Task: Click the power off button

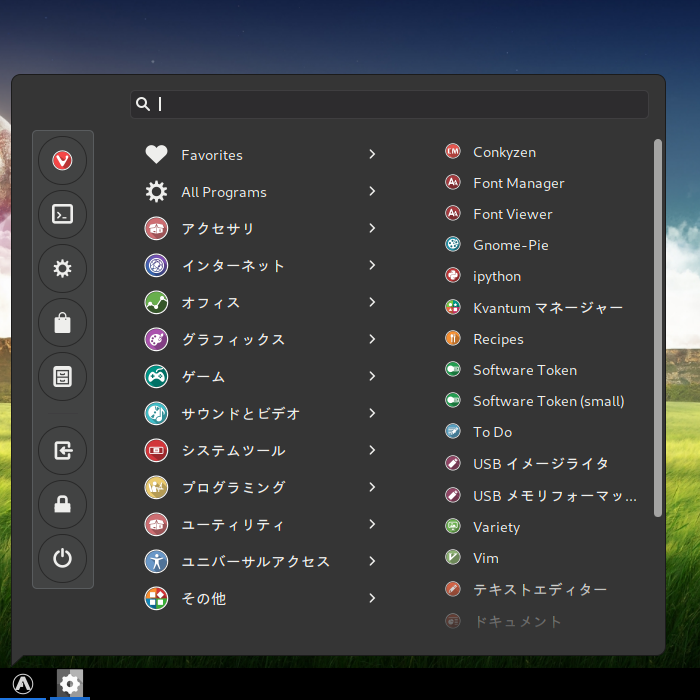Action: coord(62,558)
